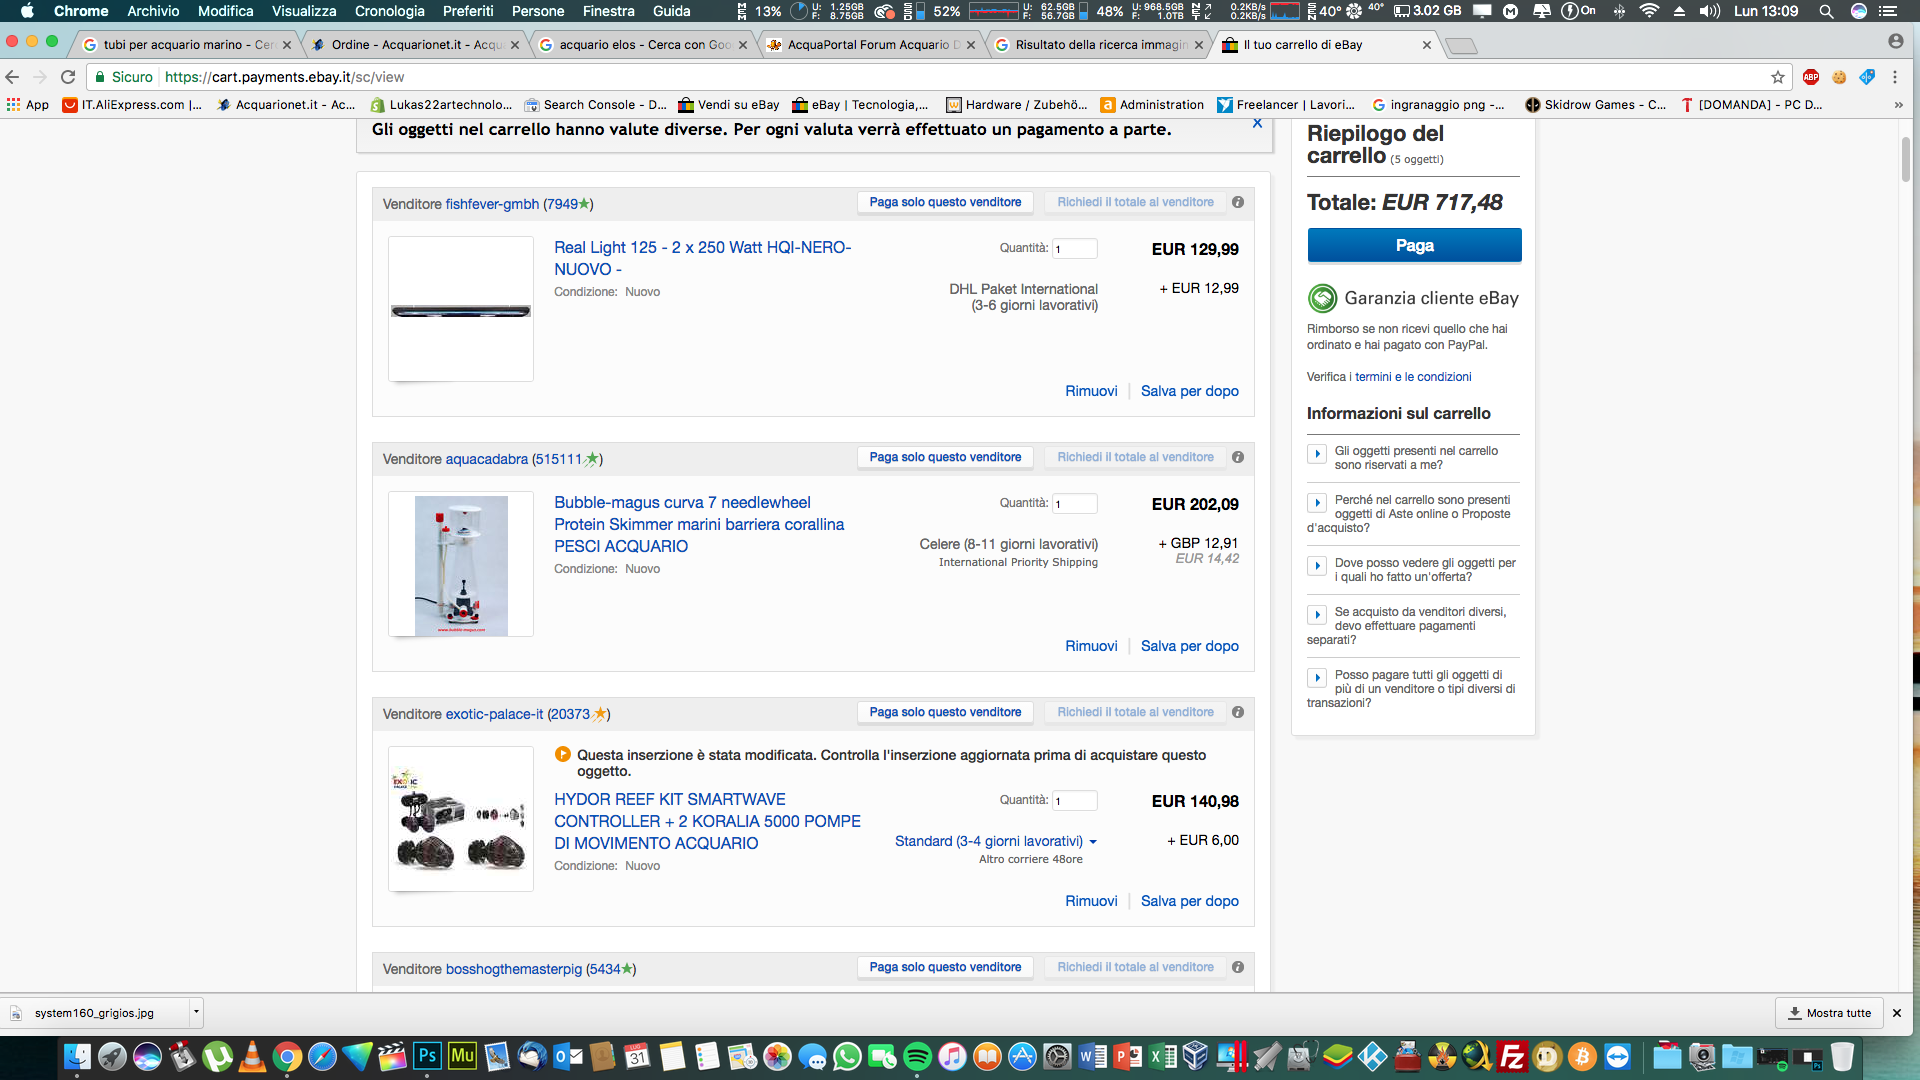This screenshot has width=1920, height=1080.
Task: Open the Standard shipping options dropdown
Action: click(996, 841)
